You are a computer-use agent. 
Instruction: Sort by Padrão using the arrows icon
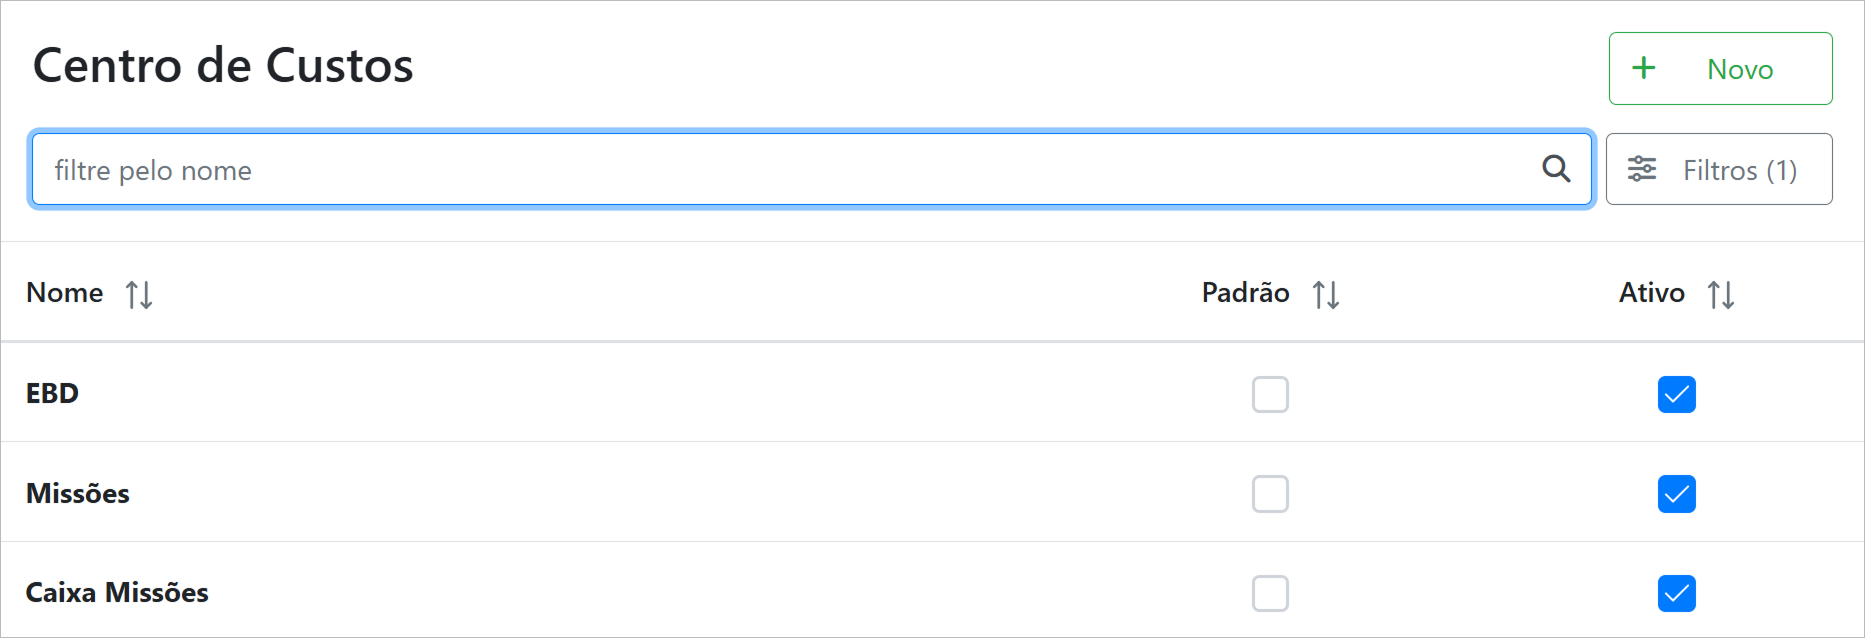(1326, 295)
